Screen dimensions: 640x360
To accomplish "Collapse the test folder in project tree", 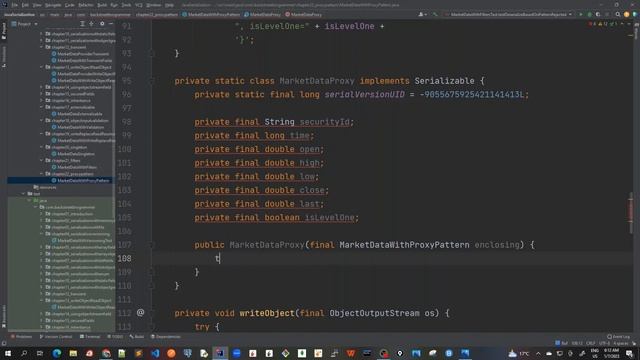I will click(24, 194).
